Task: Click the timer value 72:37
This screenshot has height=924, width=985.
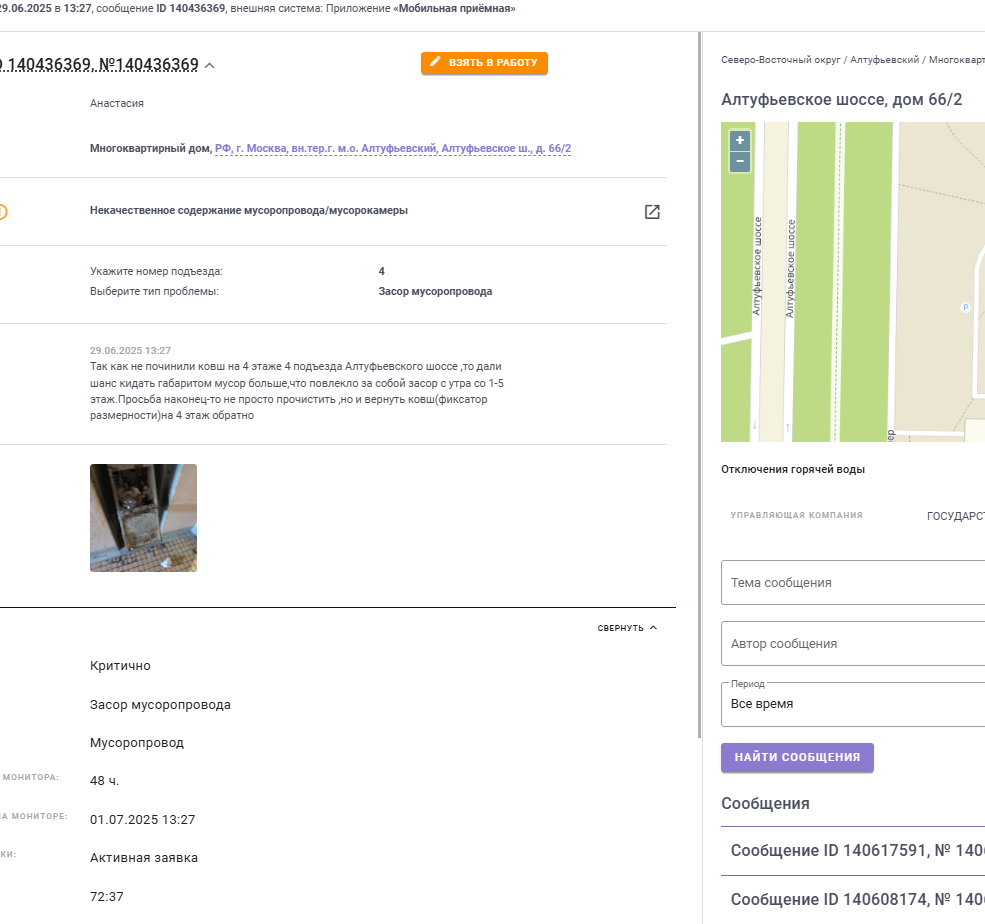Action: [x=107, y=897]
